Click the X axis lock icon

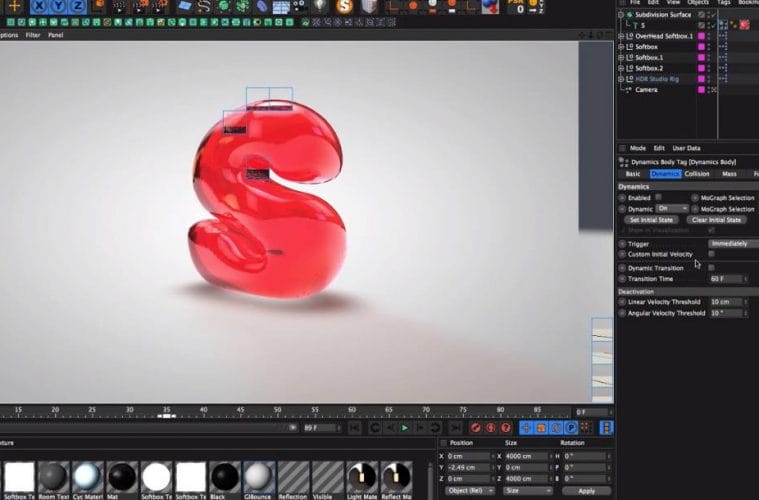click(x=40, y=6)
